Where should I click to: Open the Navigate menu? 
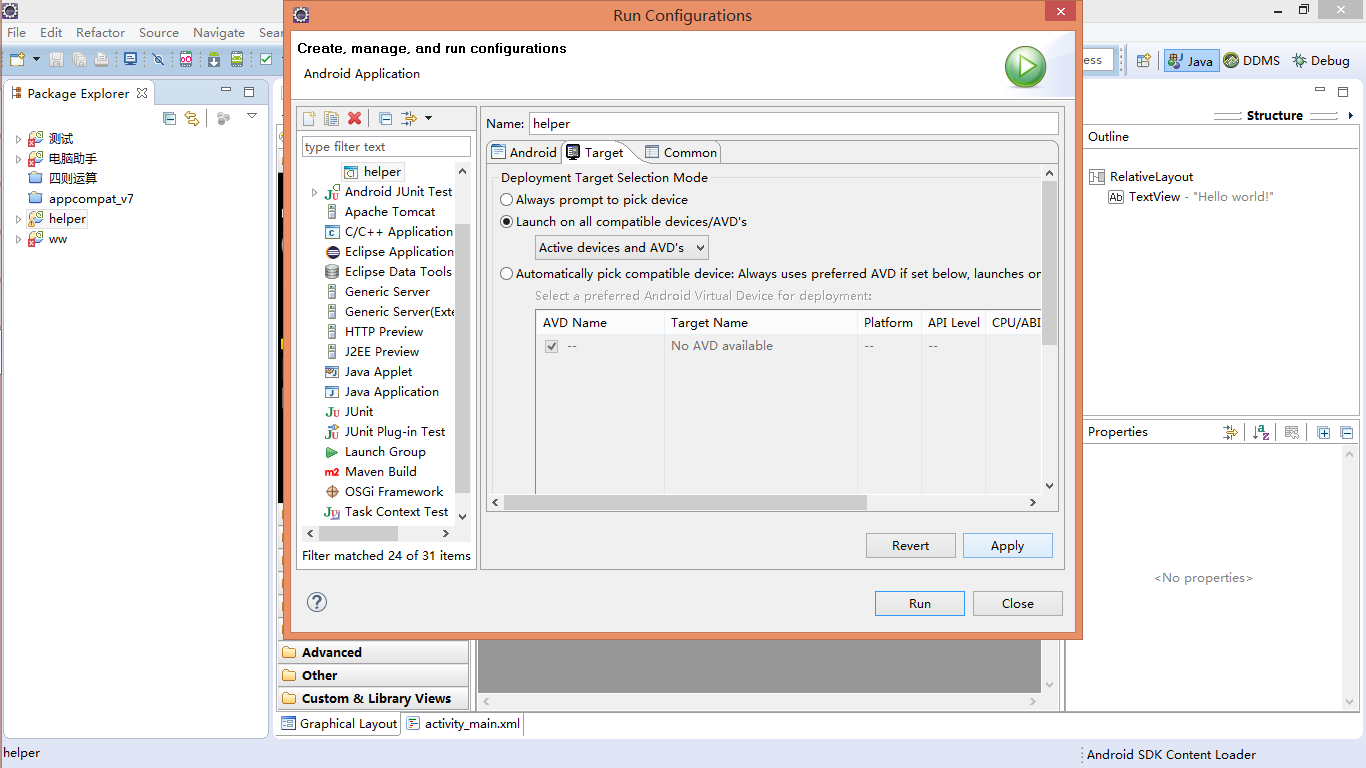point(219,32)
